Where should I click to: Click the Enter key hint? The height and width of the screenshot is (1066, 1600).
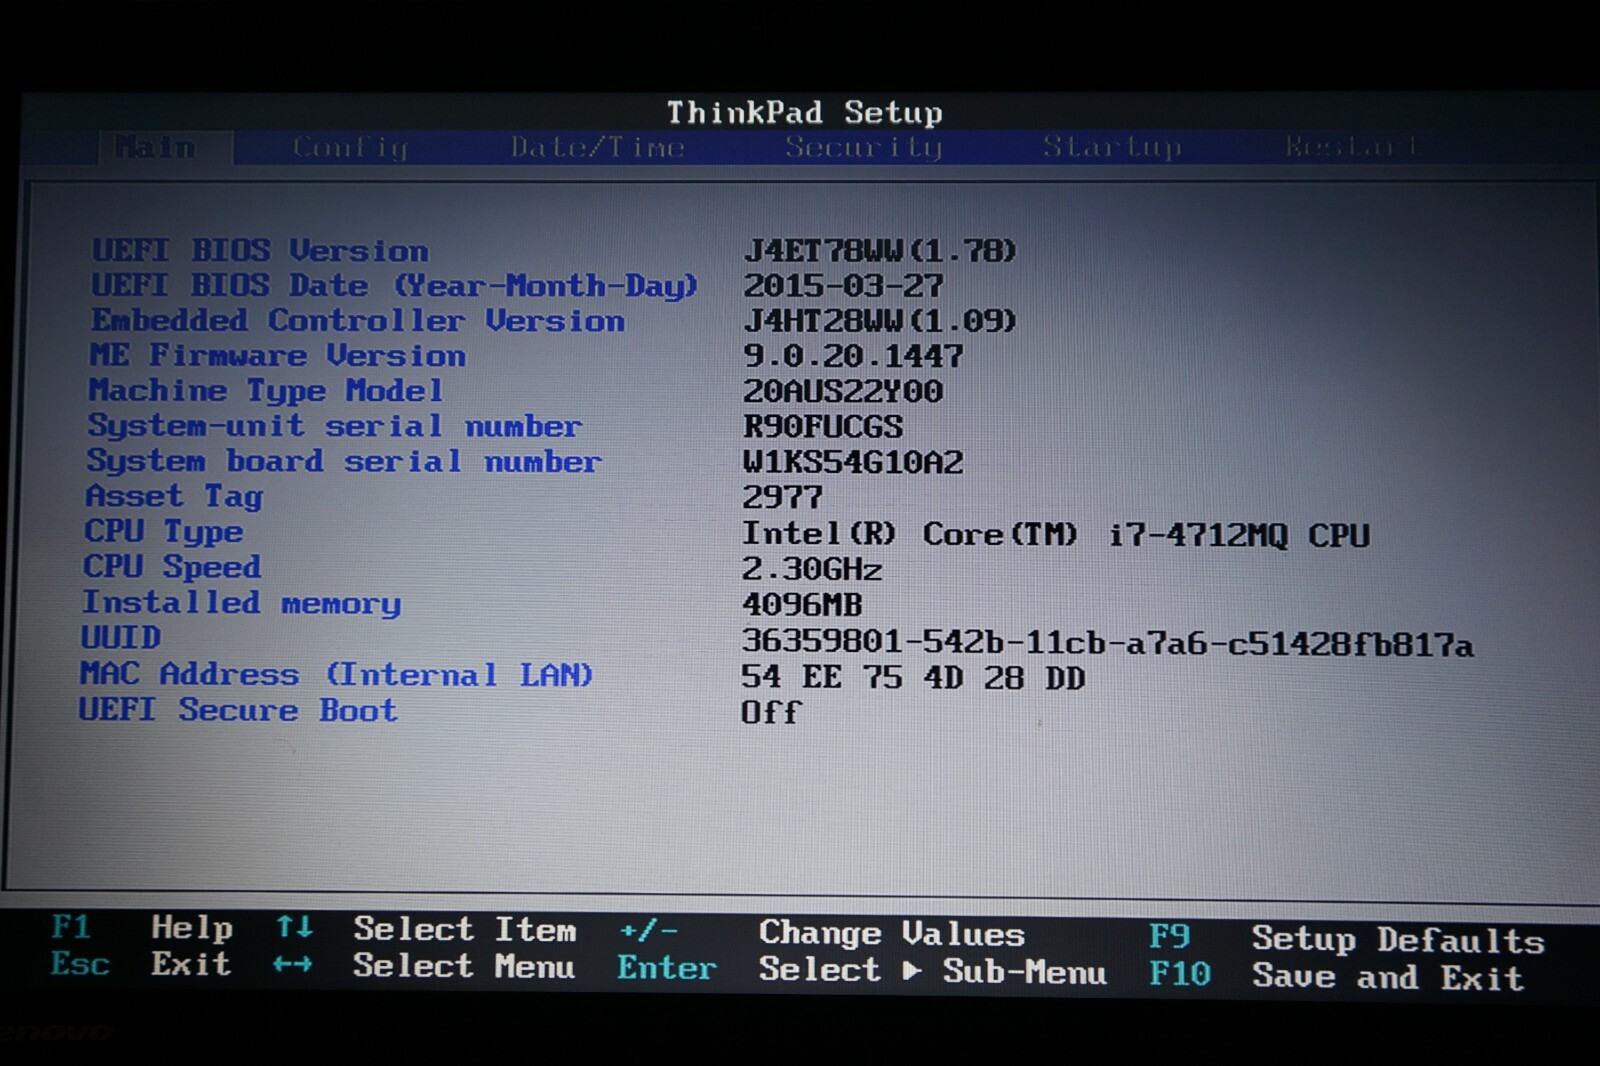click(667, 968)
